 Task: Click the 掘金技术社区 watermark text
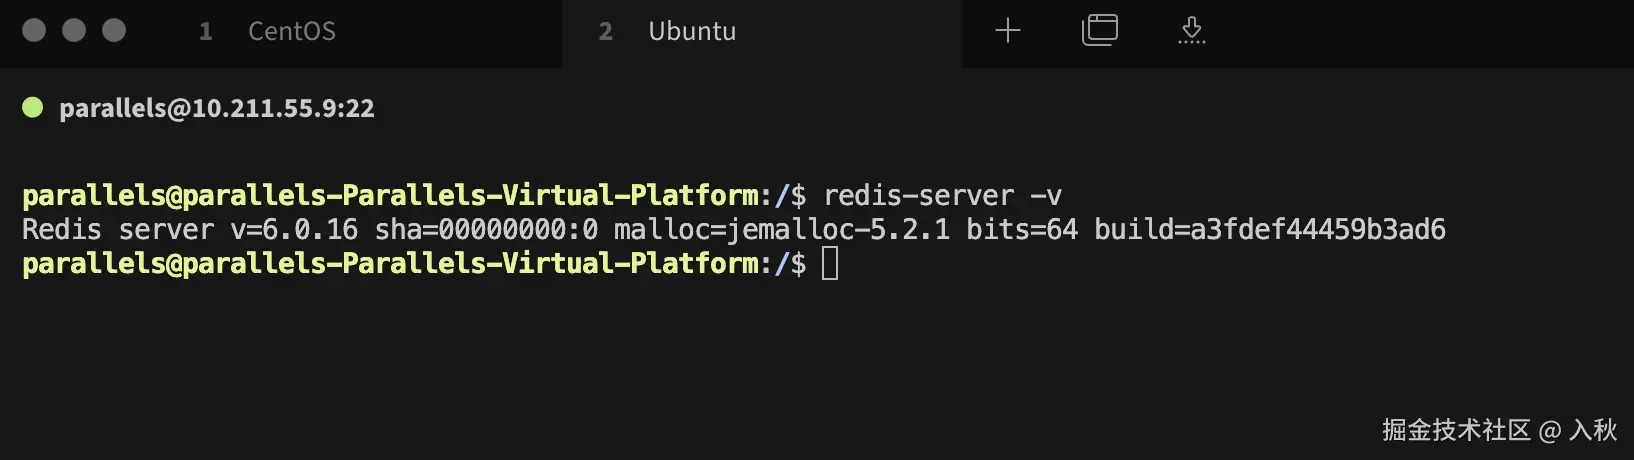point(1456,430)
